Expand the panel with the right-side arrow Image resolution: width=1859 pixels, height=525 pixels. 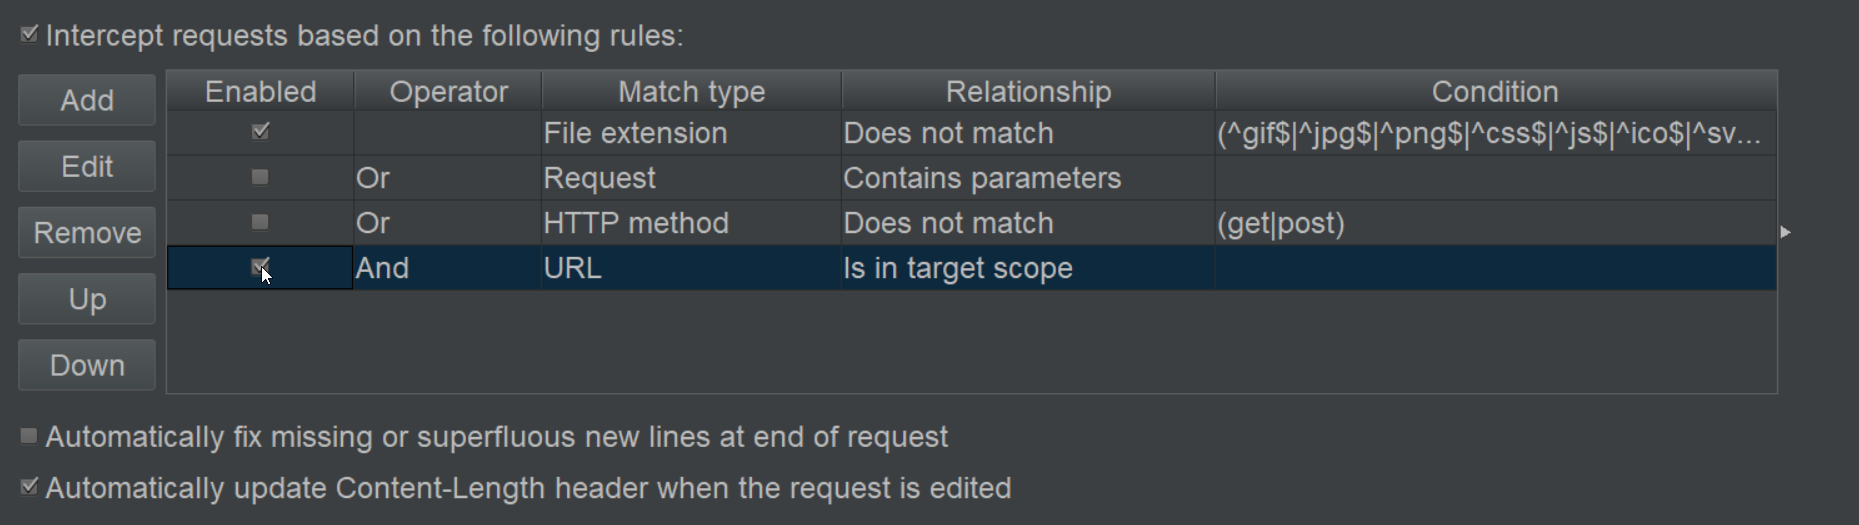pyautogui.click(x=1786, y=232)
